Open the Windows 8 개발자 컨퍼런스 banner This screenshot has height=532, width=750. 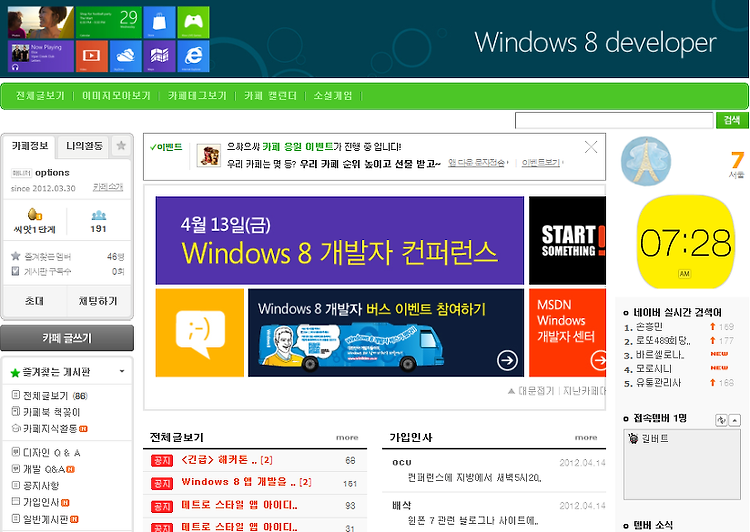pos(340,240)
